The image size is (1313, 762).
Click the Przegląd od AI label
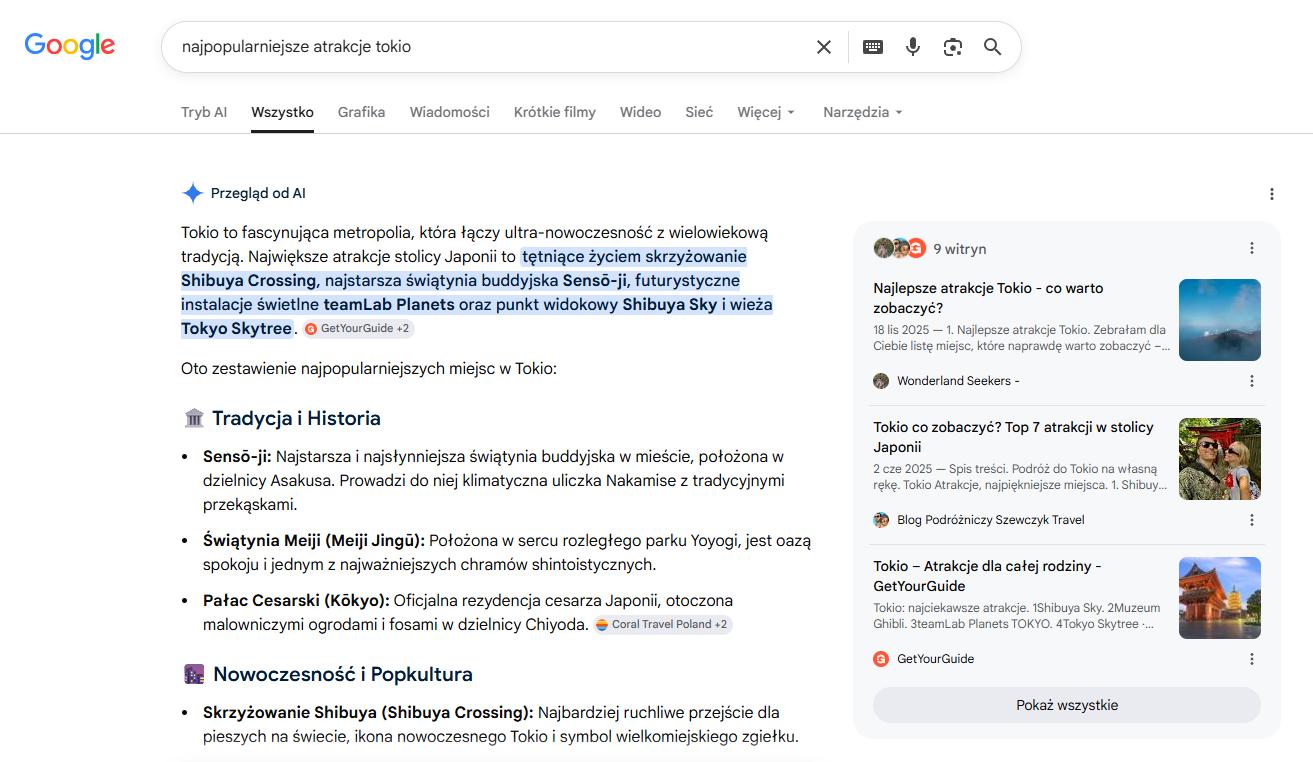tap(258, 193)
